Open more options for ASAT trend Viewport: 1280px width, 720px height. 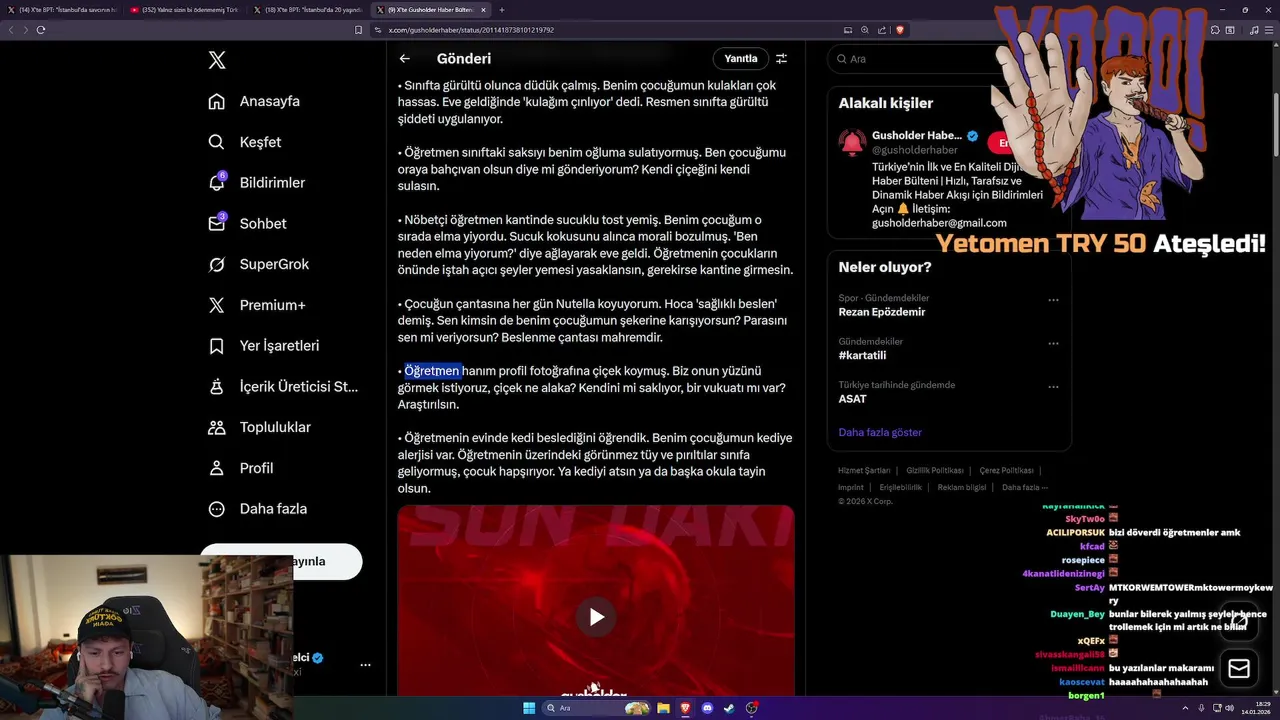point(1053,386)
